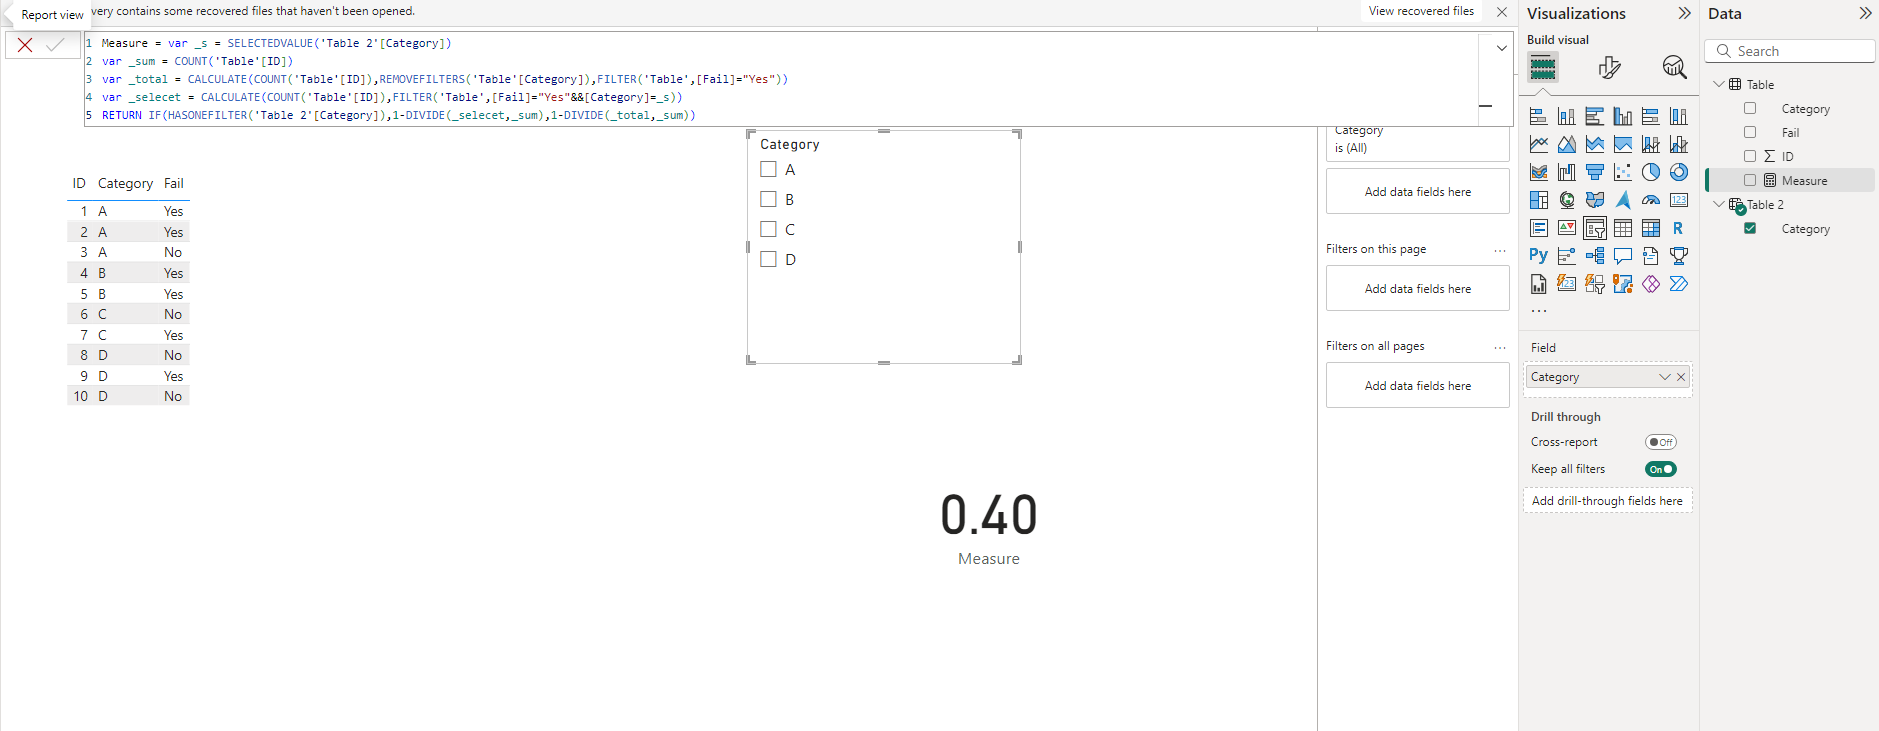Select the Python visual icon
The image size is (1879, 731).
pos(1539,256)
